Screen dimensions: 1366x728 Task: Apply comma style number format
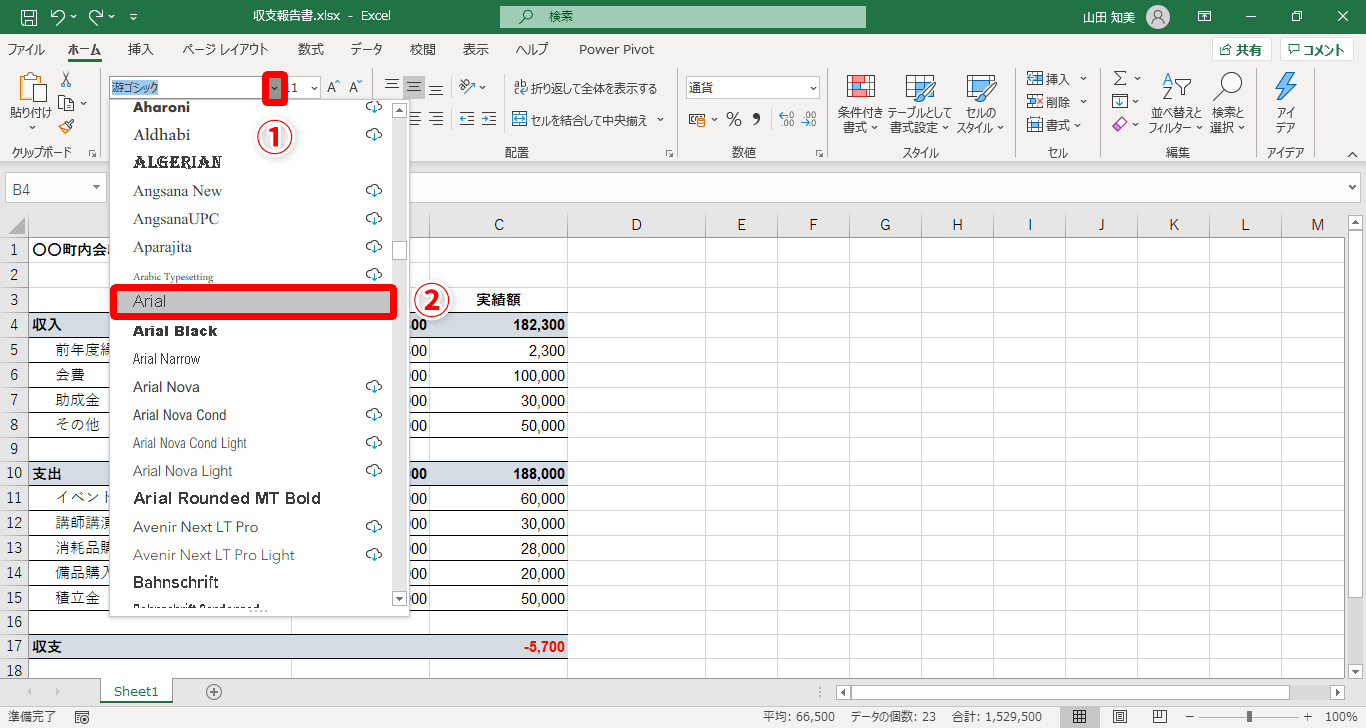(x=757, y=120)
